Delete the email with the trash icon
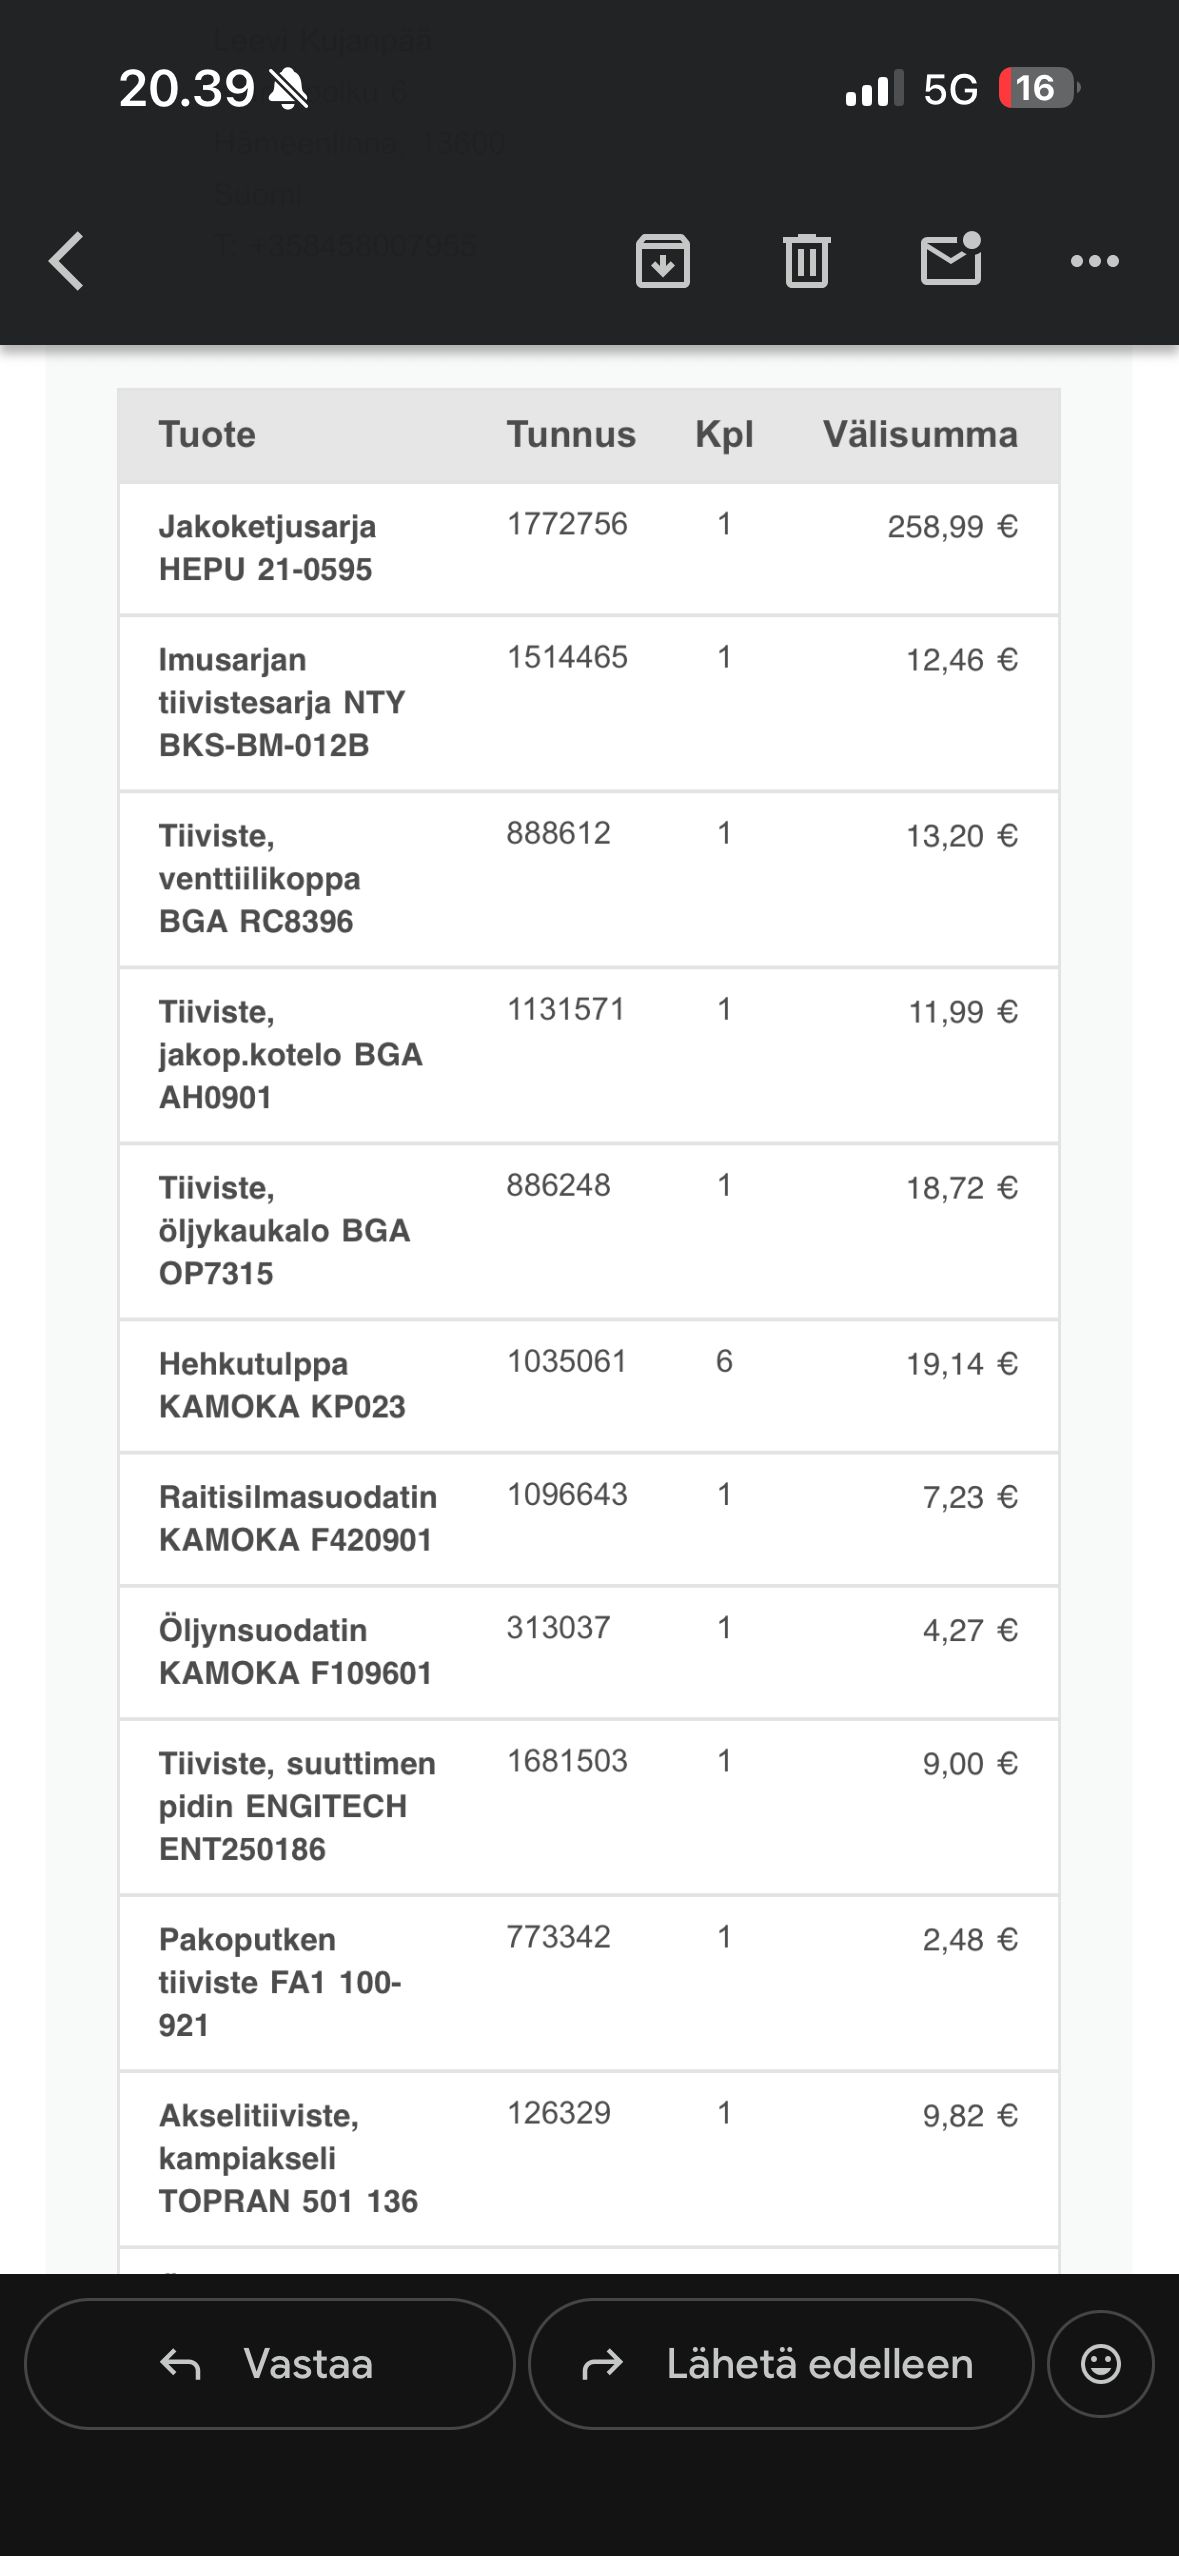1179x2556 pixels. pos(807,261)
